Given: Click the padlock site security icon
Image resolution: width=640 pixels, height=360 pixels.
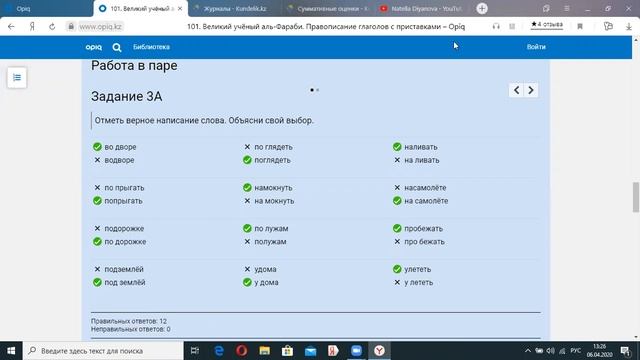Looking at the screenshot, I should (71, 27).
